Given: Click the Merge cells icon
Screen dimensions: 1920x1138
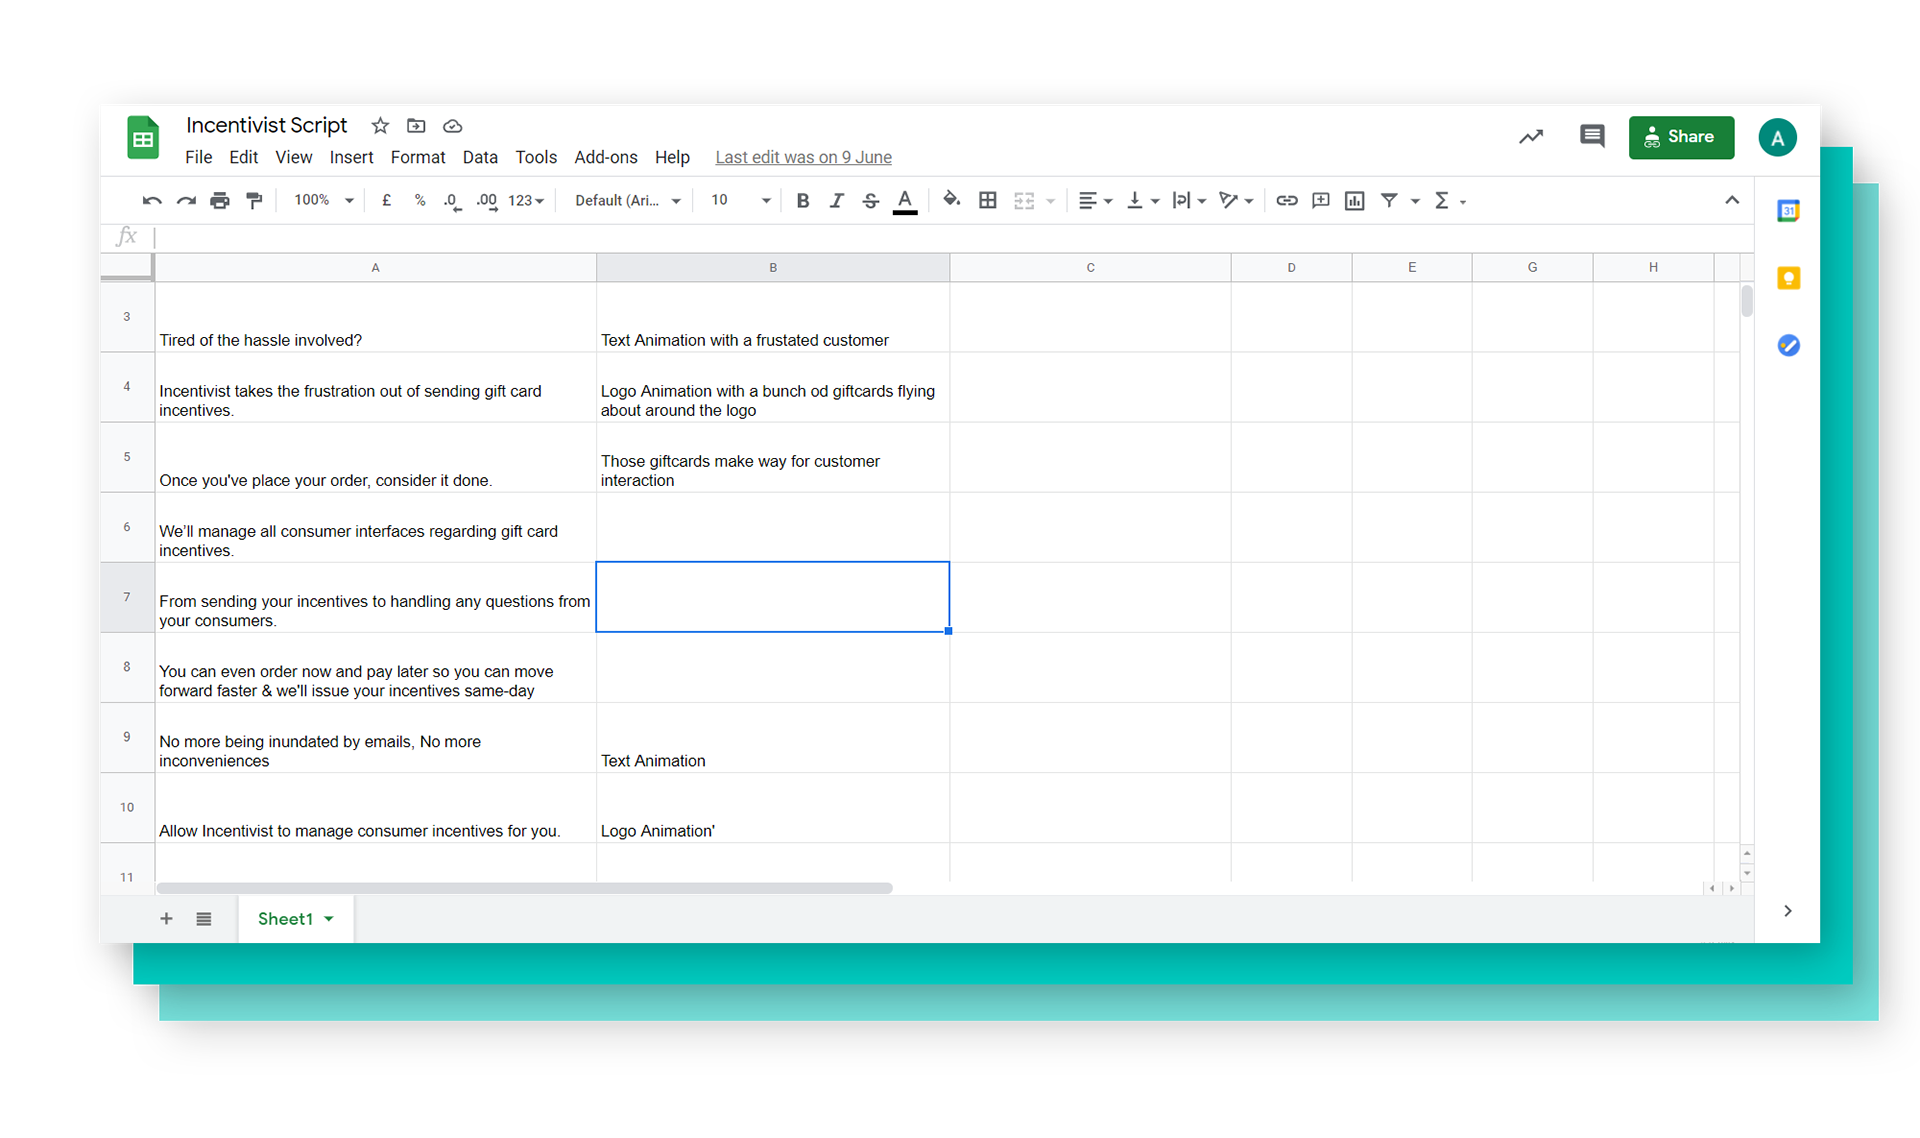Looking at the screenshot, I should 1024,201.
